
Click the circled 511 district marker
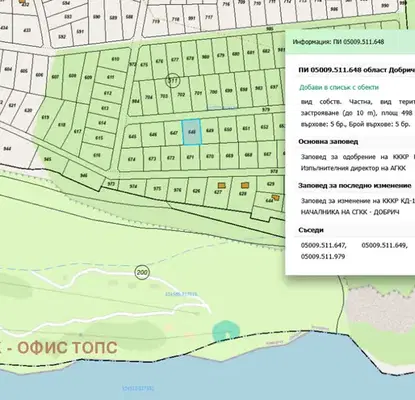click(173, 80)
